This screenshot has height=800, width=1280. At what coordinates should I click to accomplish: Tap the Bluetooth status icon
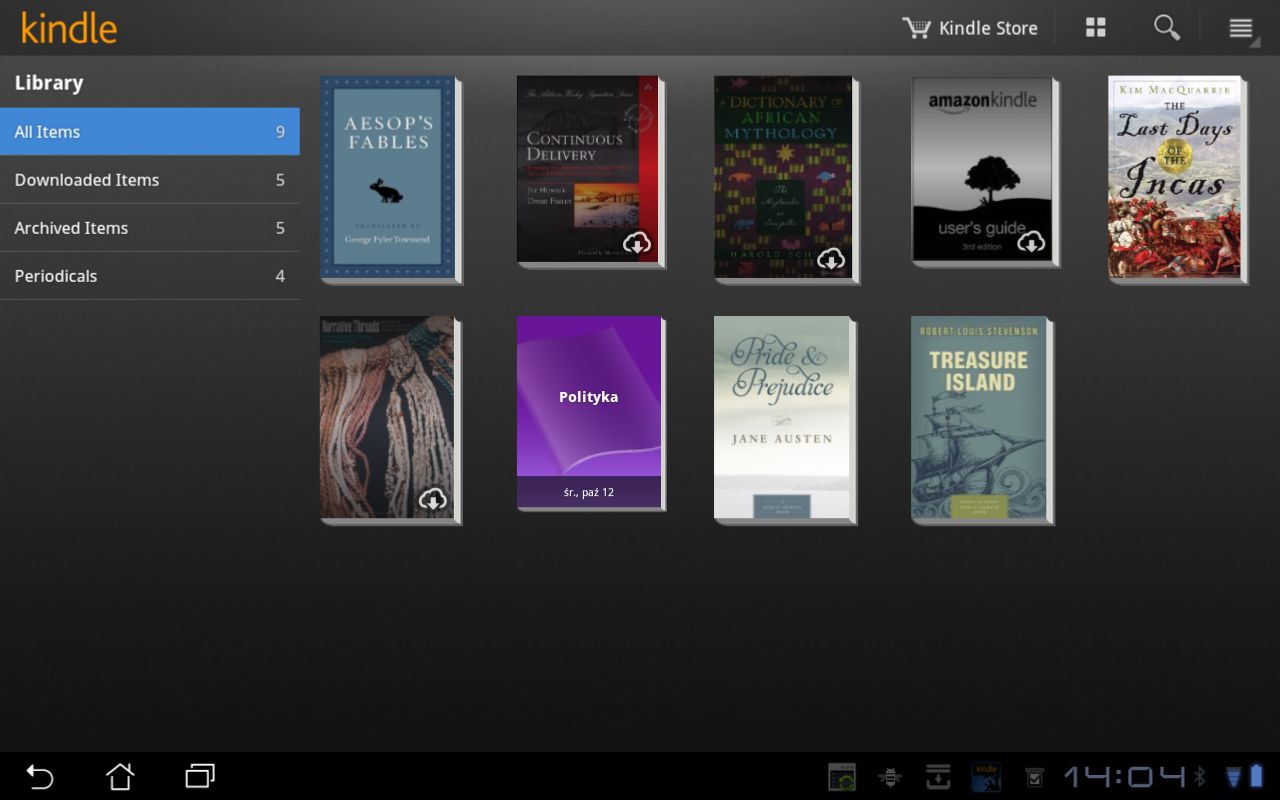click(1201, 776)
